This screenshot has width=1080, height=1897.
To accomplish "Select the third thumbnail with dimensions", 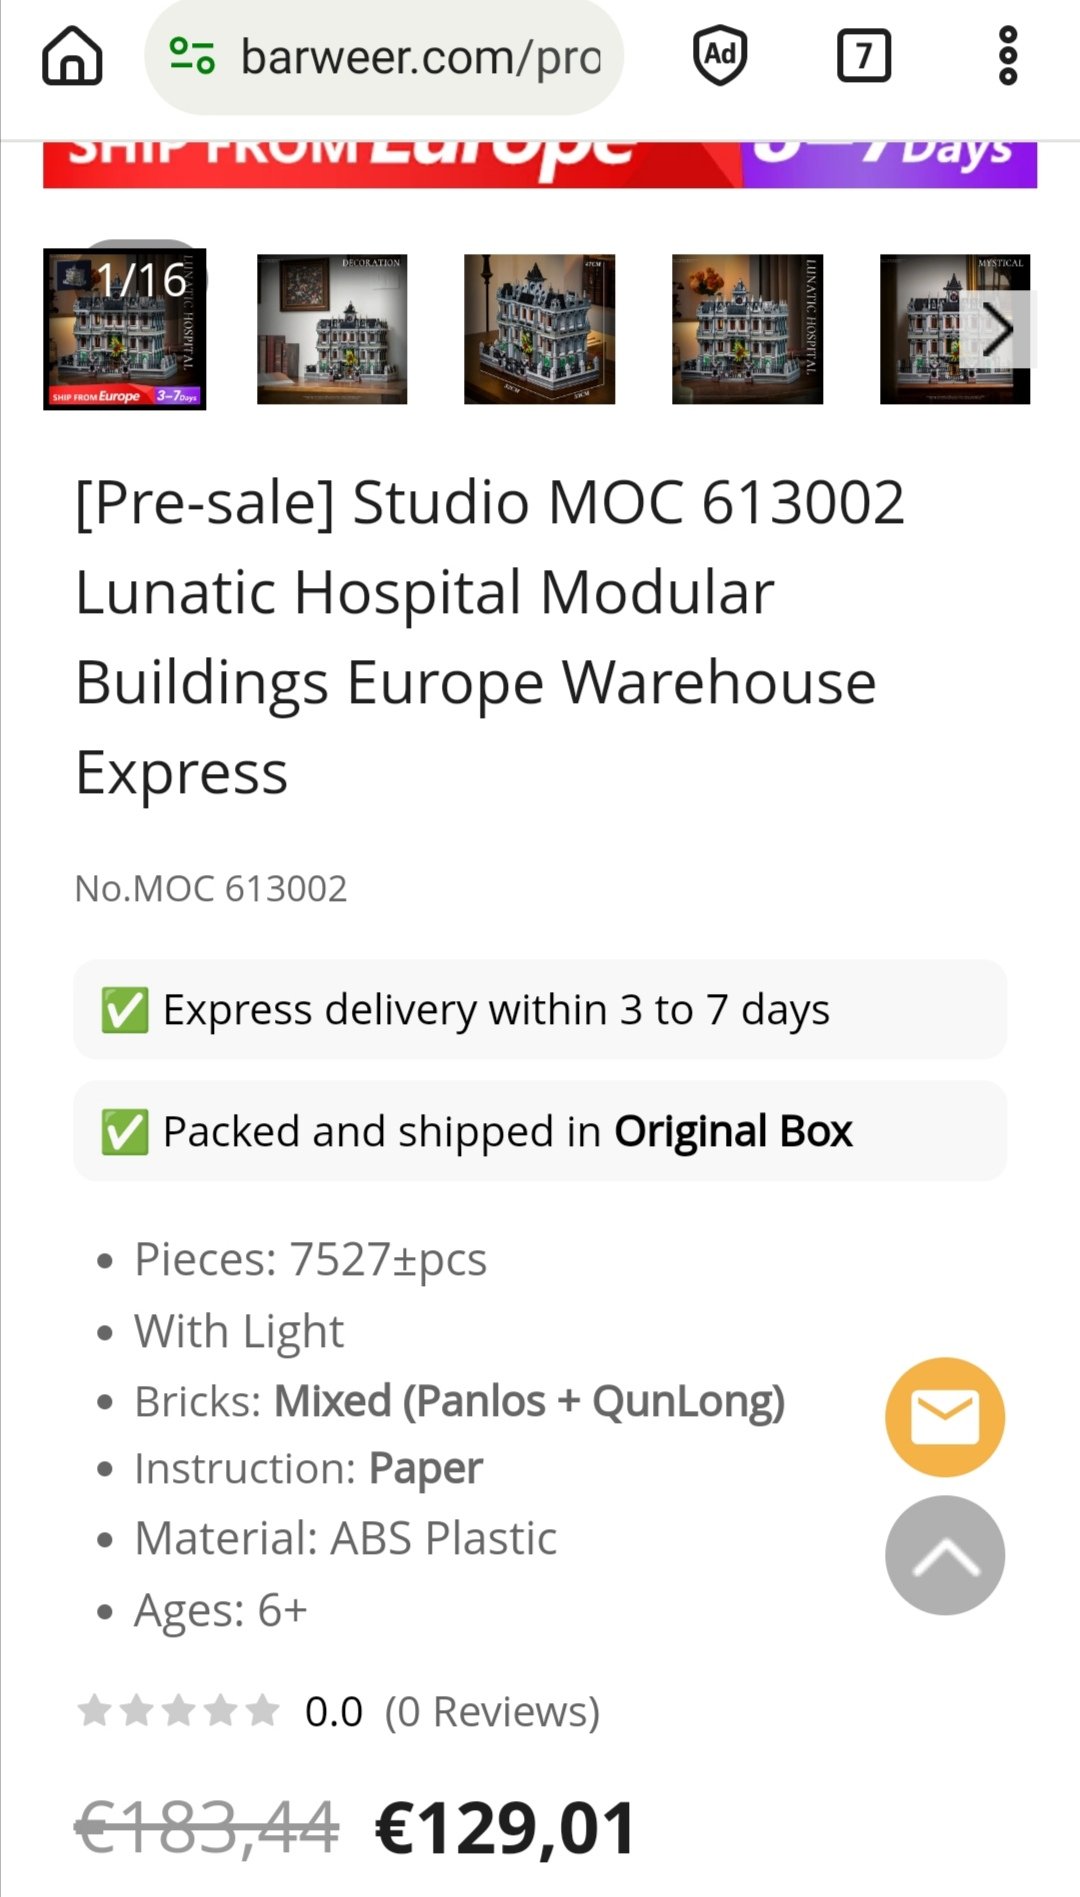I will coord(539,329).
